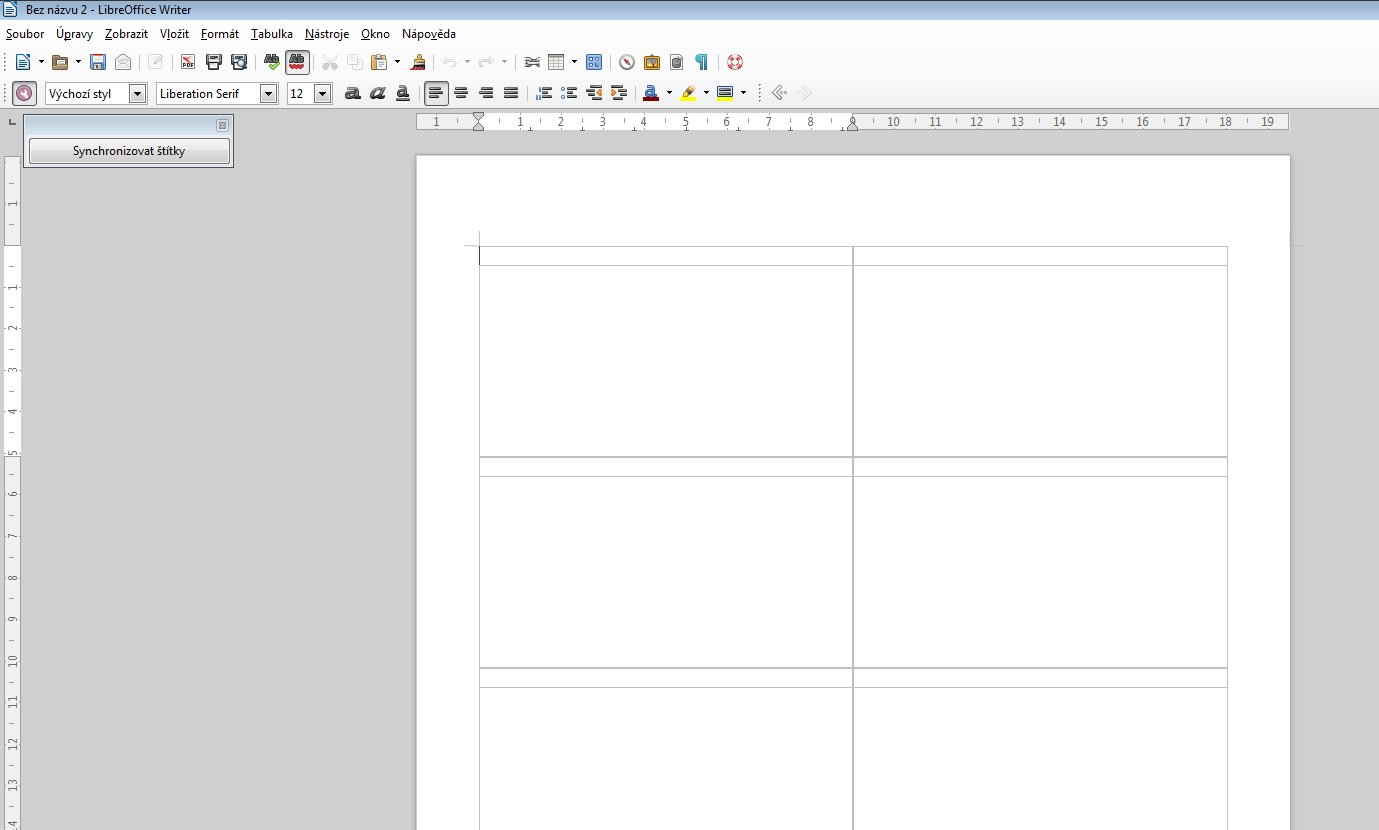The height and width of the screenshot is (830, 1379).
Task: Click the Font Color icon
Action: (651, 93)
